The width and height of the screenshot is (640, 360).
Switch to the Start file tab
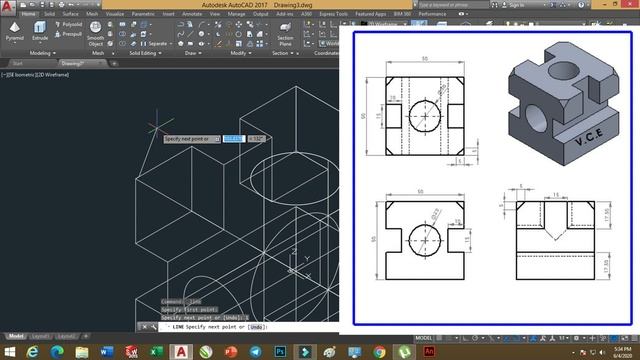[18, 63]
